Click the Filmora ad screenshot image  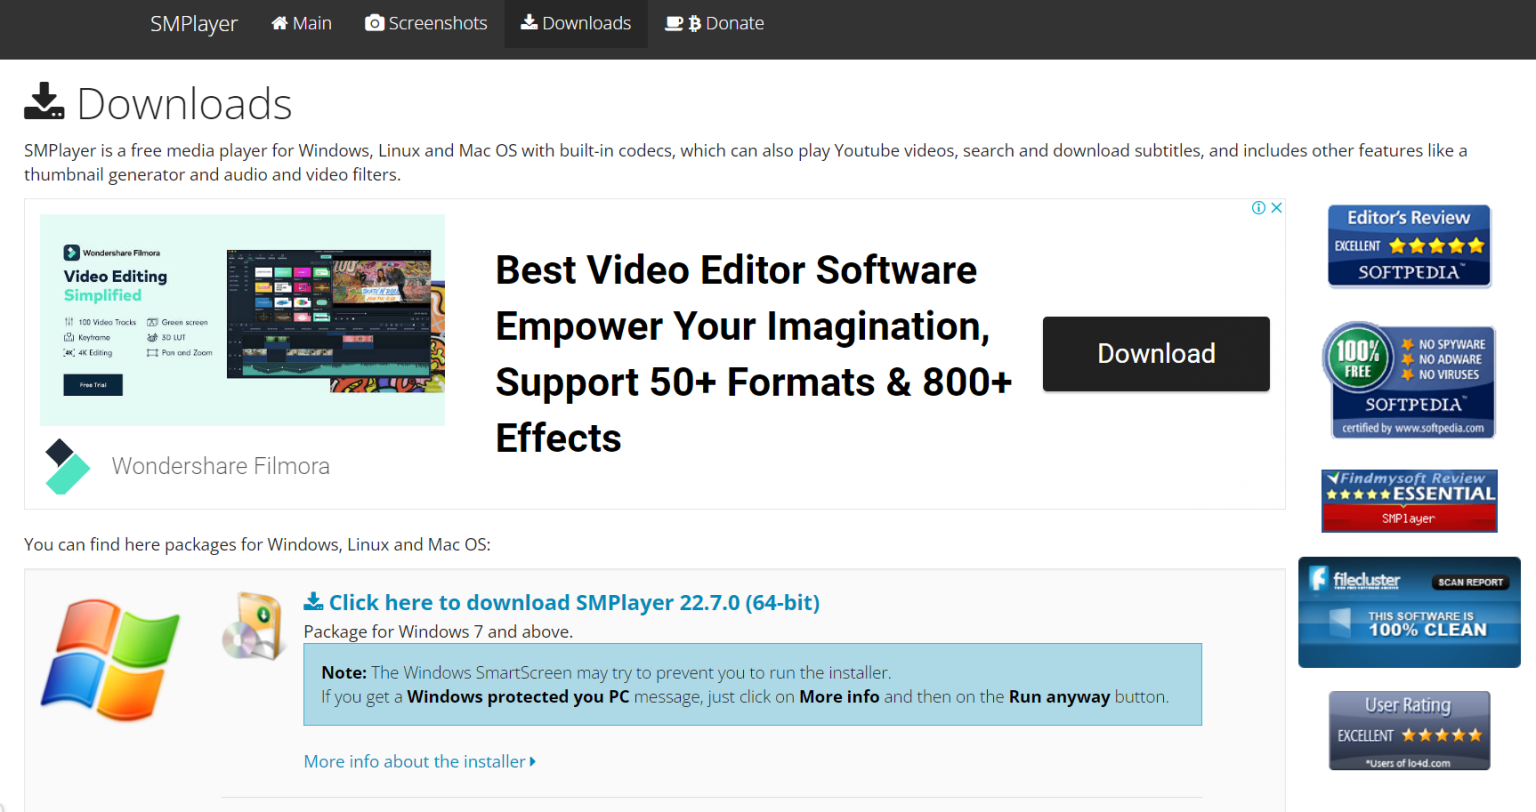point(242,320)
